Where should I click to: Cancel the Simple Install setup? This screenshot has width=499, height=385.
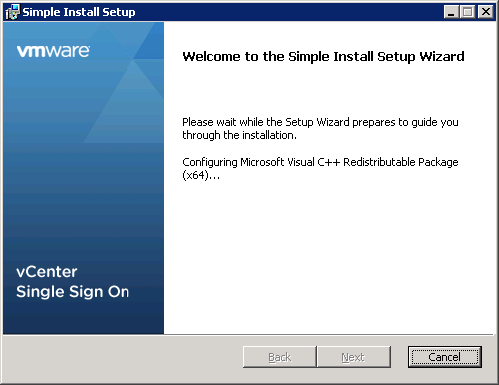445,357
